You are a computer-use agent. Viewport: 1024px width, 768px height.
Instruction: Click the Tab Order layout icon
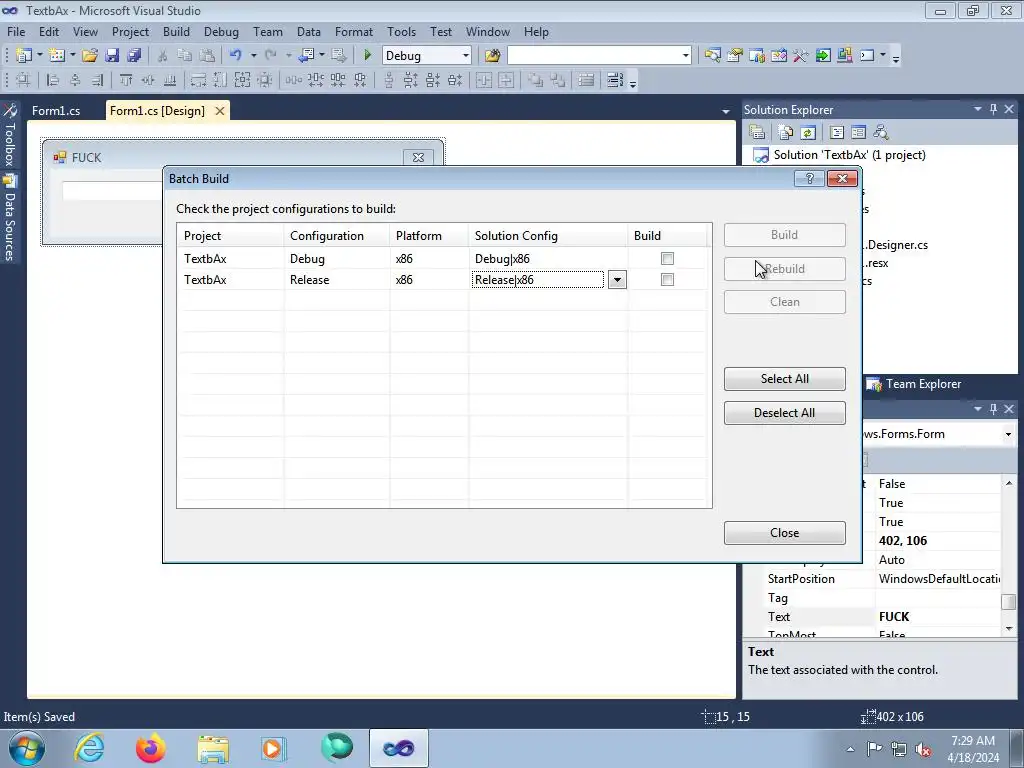[615, 80]
